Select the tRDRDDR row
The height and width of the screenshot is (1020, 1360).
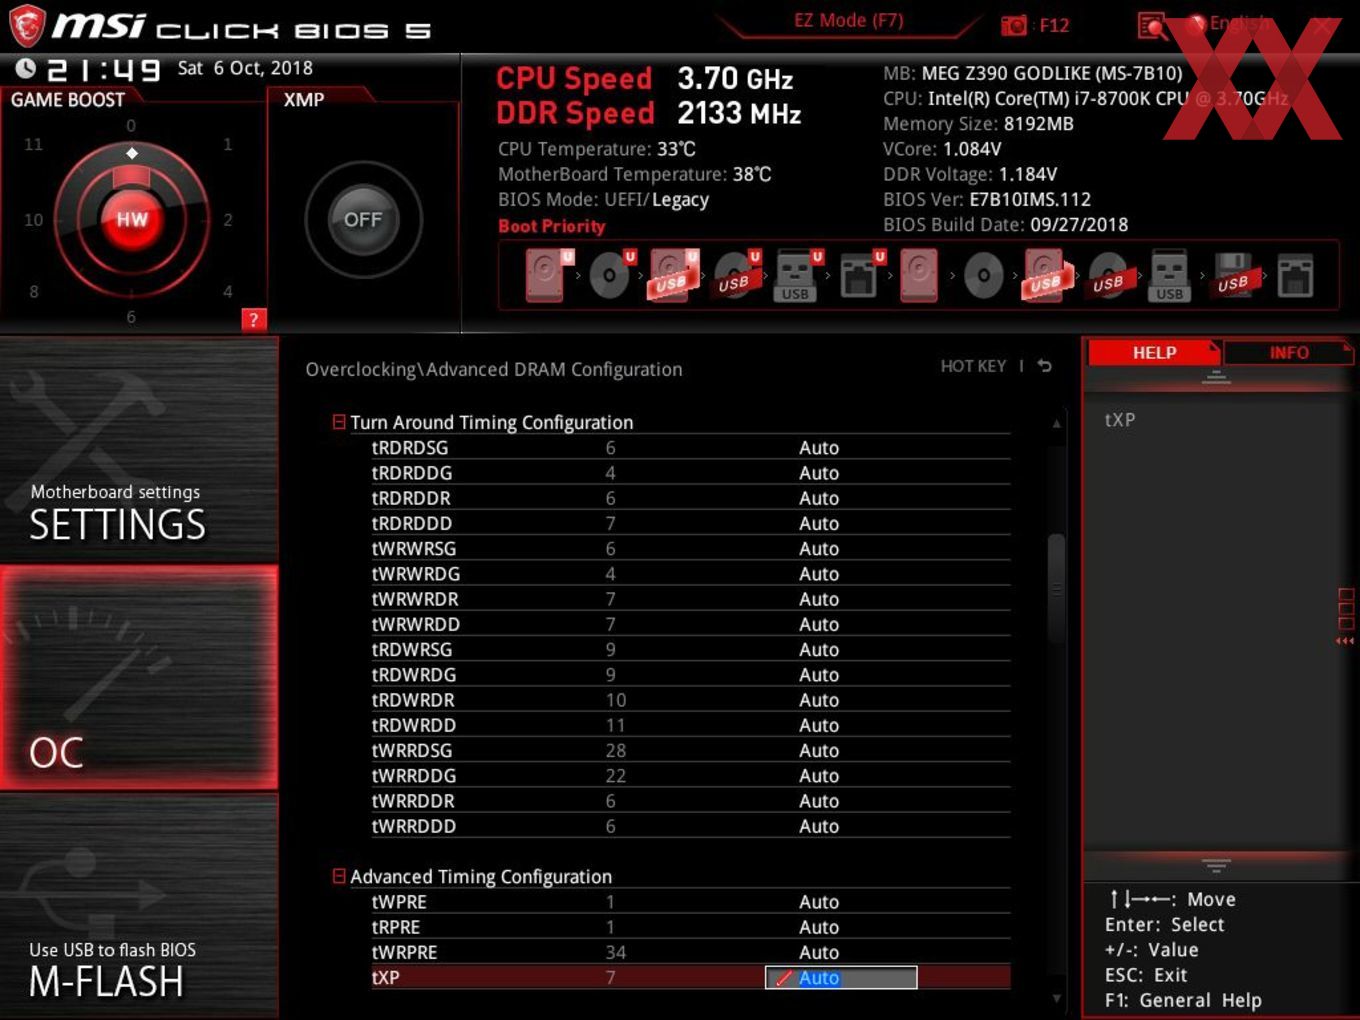pyautogui.click(x=690, y=498)
